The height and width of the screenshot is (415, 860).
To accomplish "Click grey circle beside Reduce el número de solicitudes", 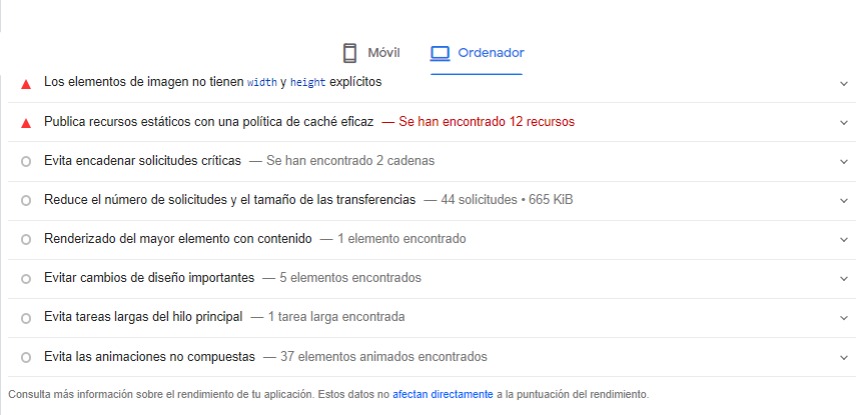I will click(x=26, y=201).
